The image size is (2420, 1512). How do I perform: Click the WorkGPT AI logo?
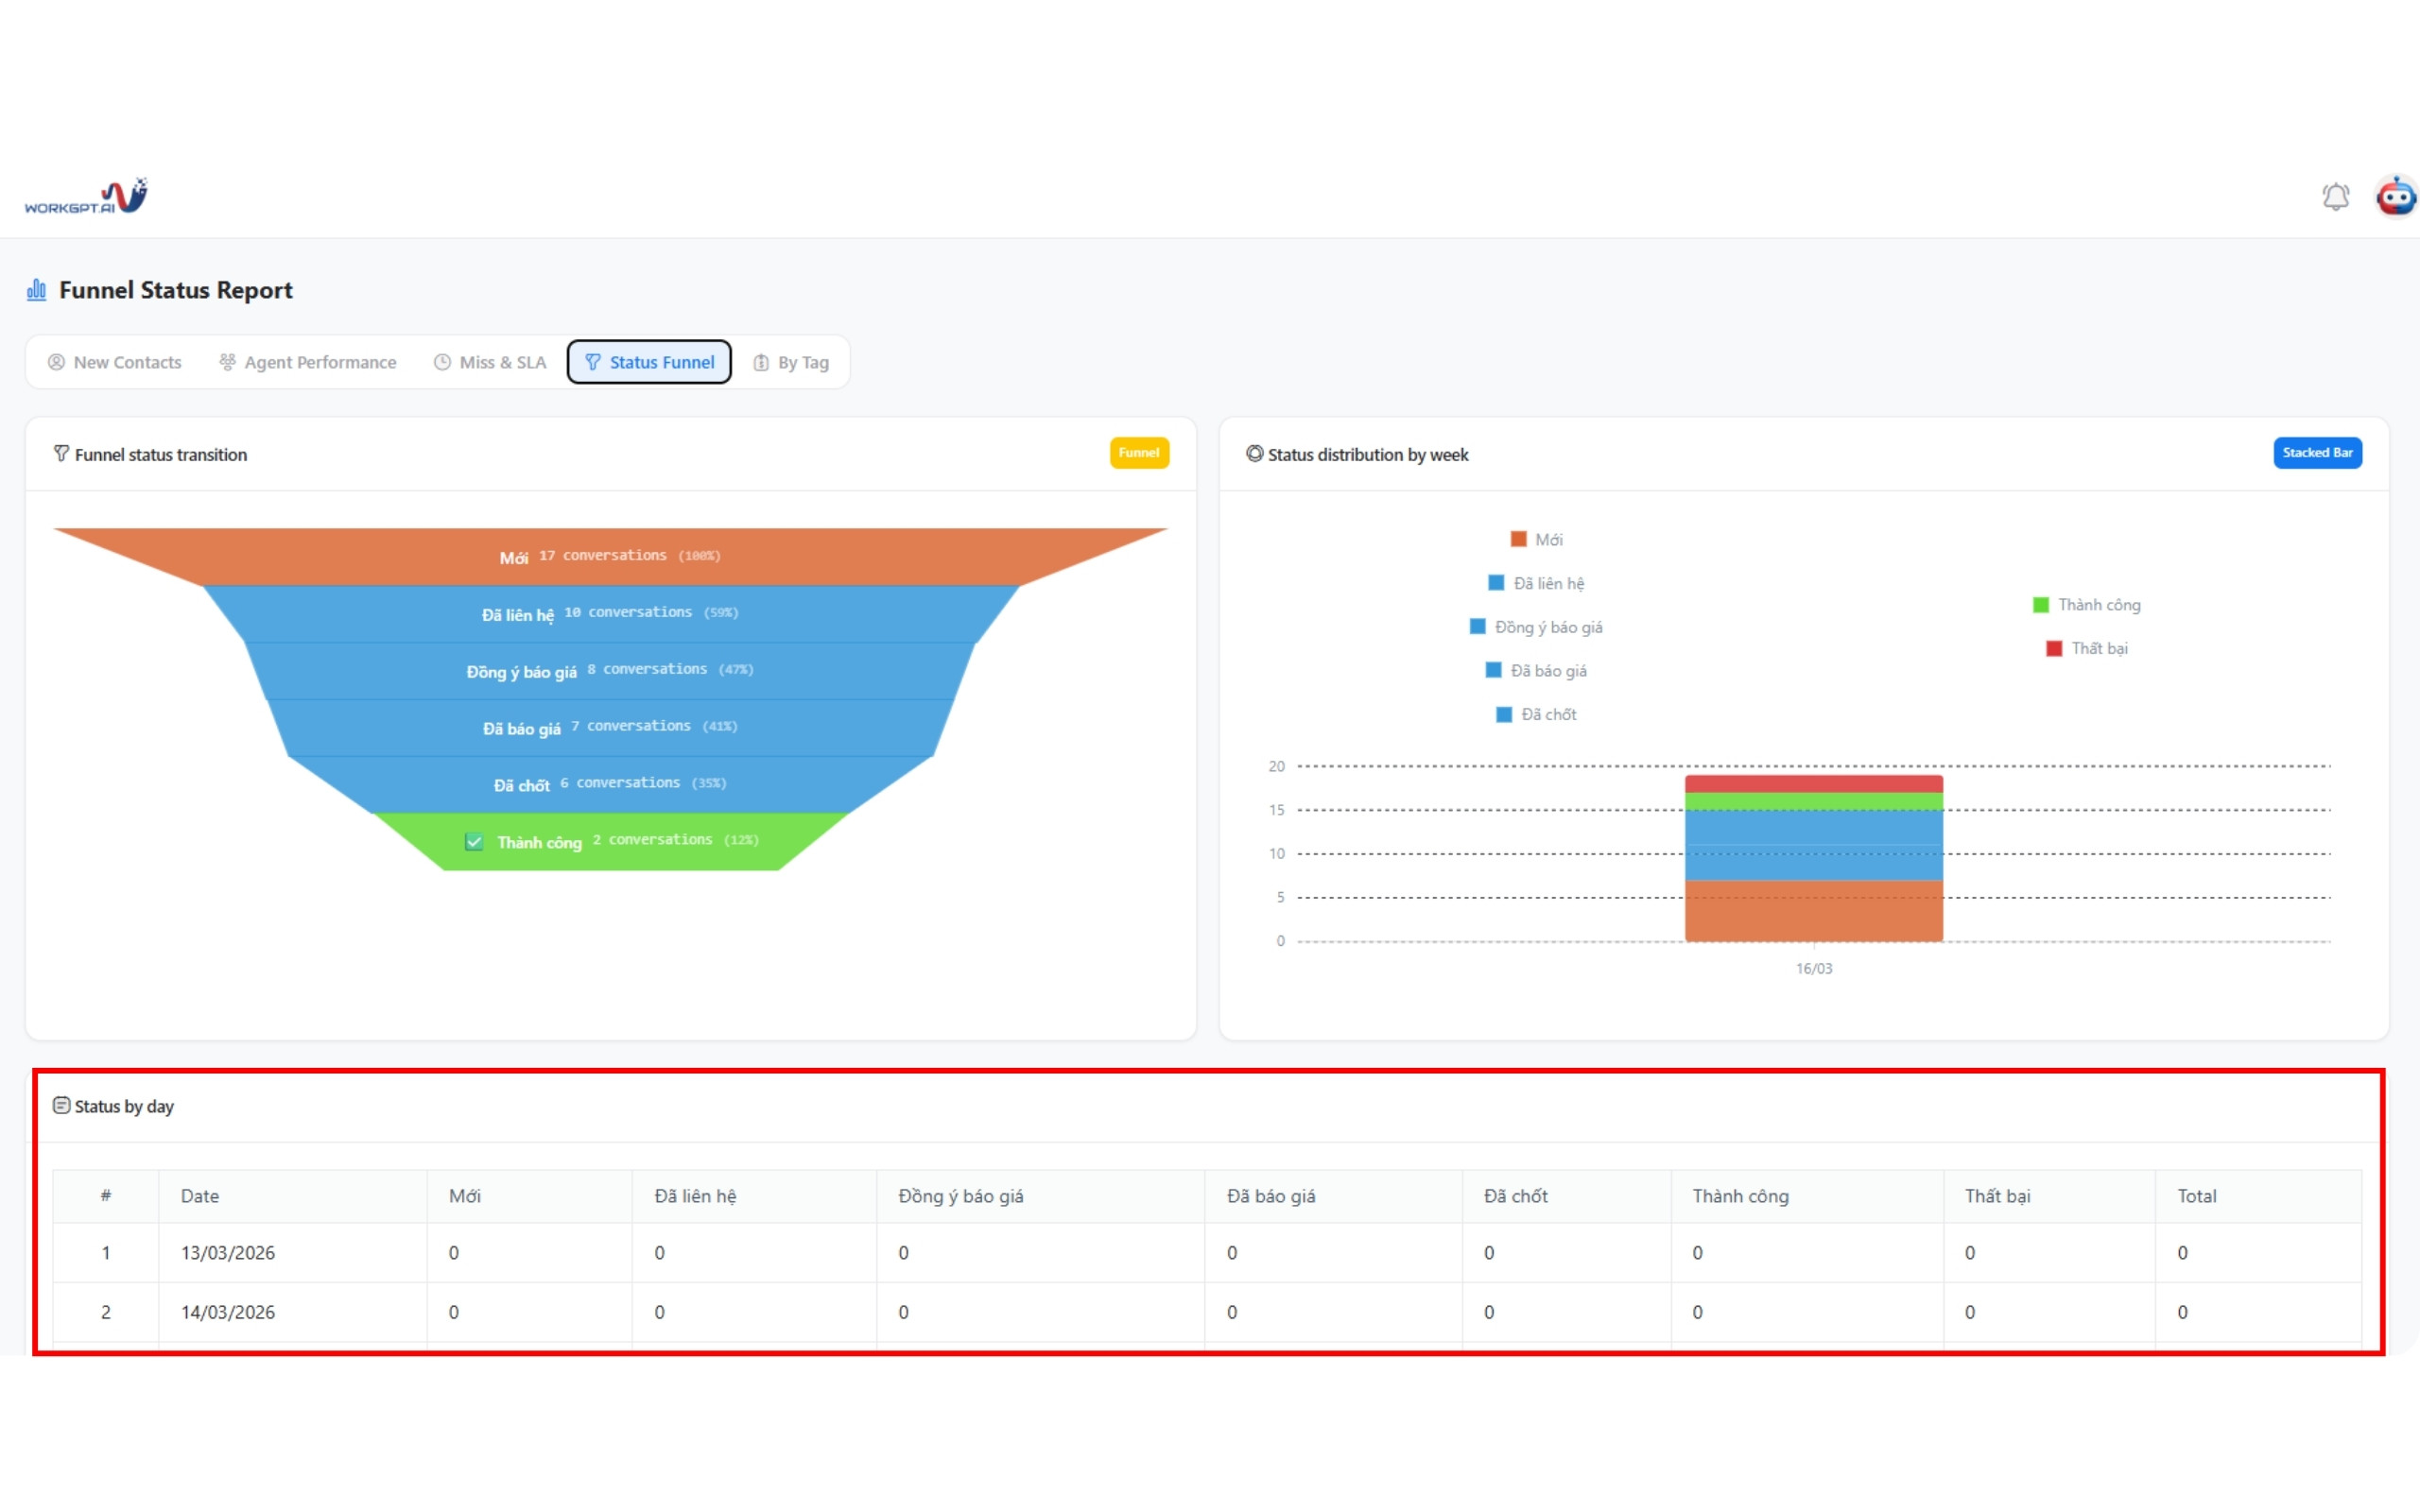click(86, 196)
